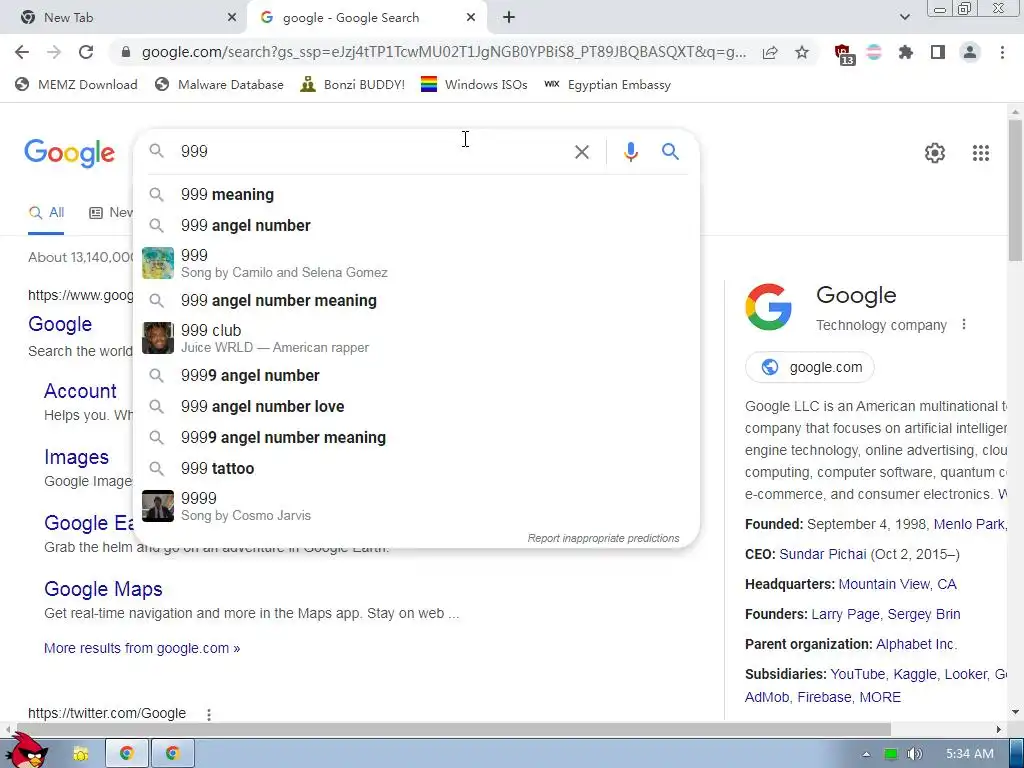Open the Google apps grid
The width and height of the screenshot is (1024, 768).
[x=980, y=153]
